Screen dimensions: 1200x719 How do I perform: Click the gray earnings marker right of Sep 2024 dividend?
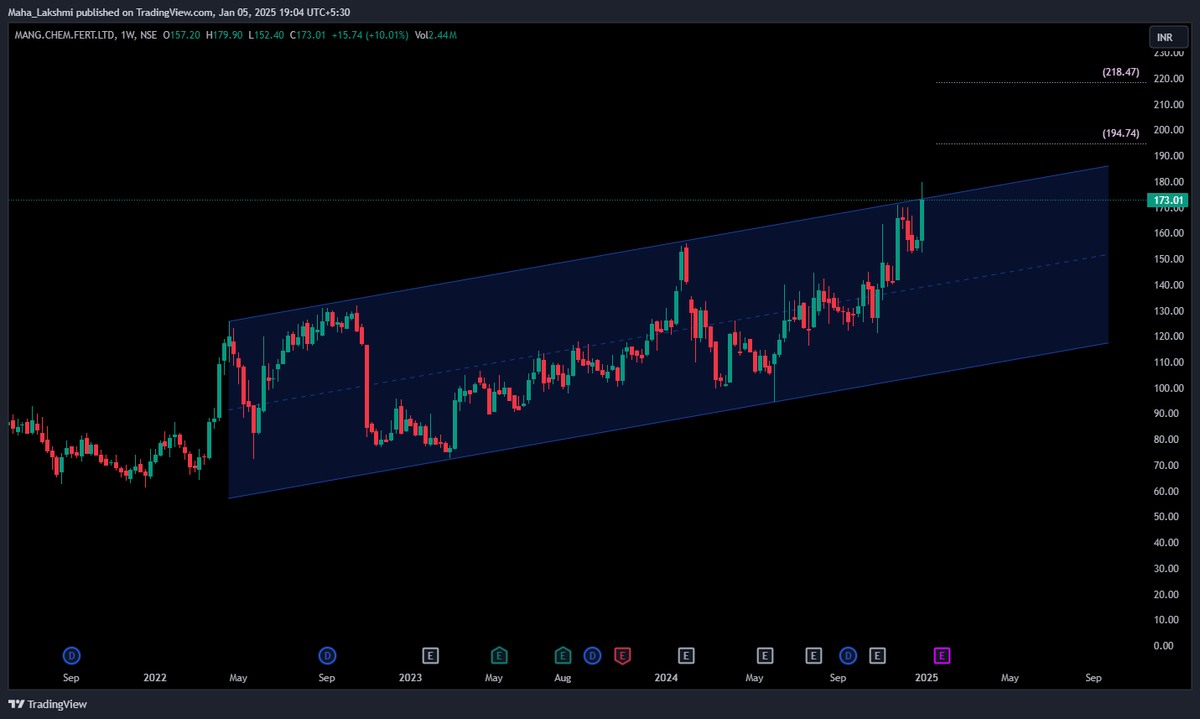[x=878, y=656]
